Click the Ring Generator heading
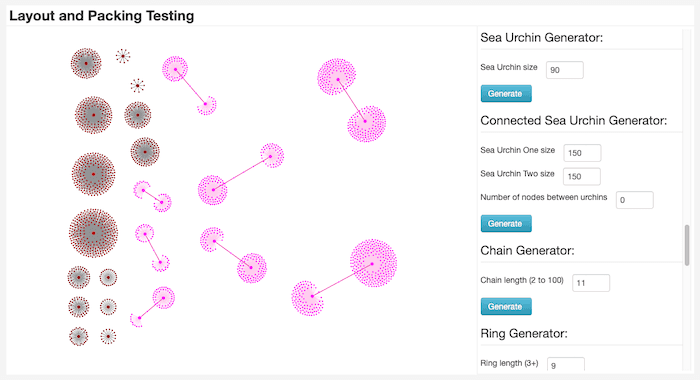This screenshot has height=380, width=700. tap(524, 334)
